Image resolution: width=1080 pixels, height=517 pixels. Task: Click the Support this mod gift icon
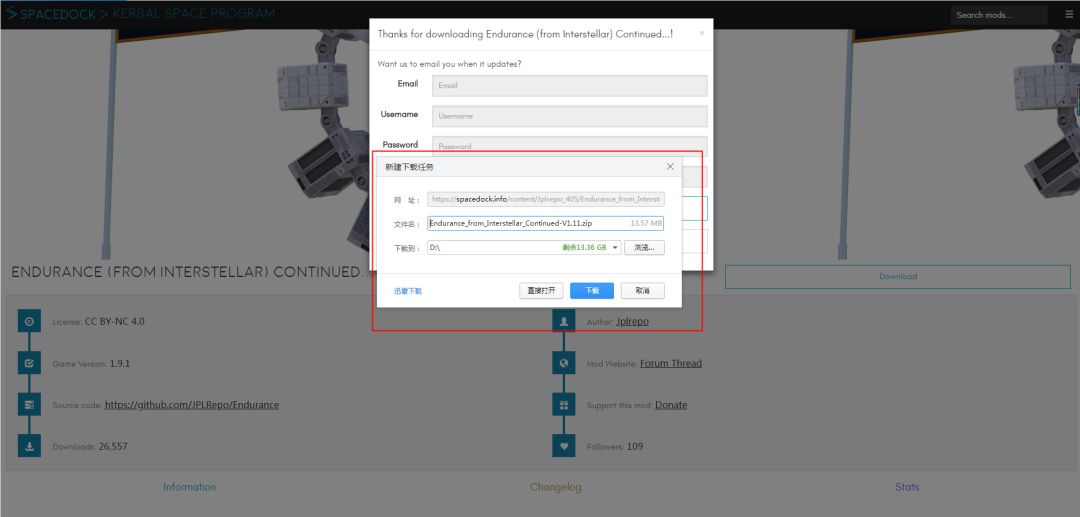tap(563, 405)
